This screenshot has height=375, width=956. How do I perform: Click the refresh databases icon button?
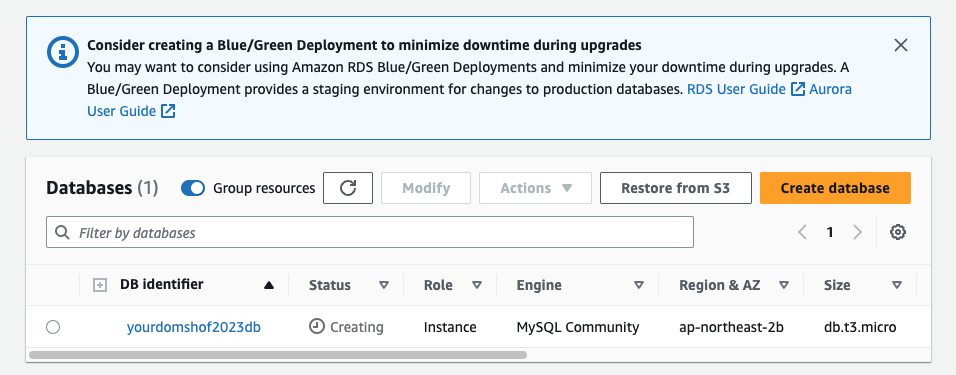pos(348,188)
